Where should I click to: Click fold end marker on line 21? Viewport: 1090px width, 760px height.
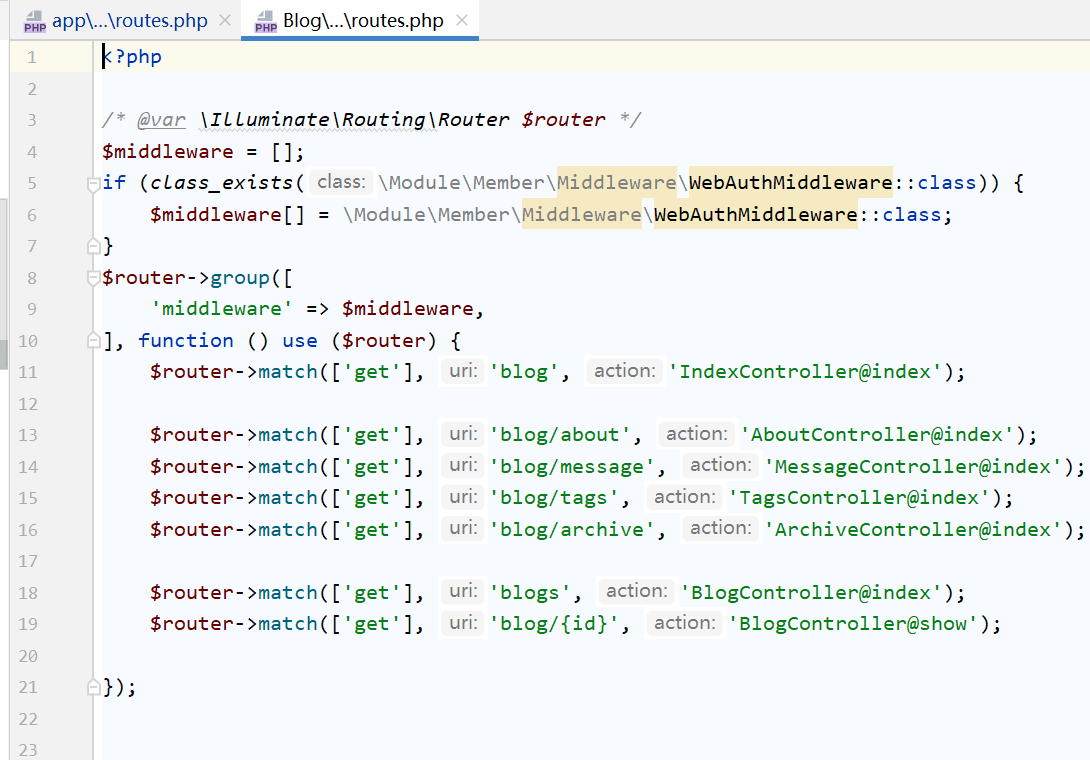click(94, 687)
